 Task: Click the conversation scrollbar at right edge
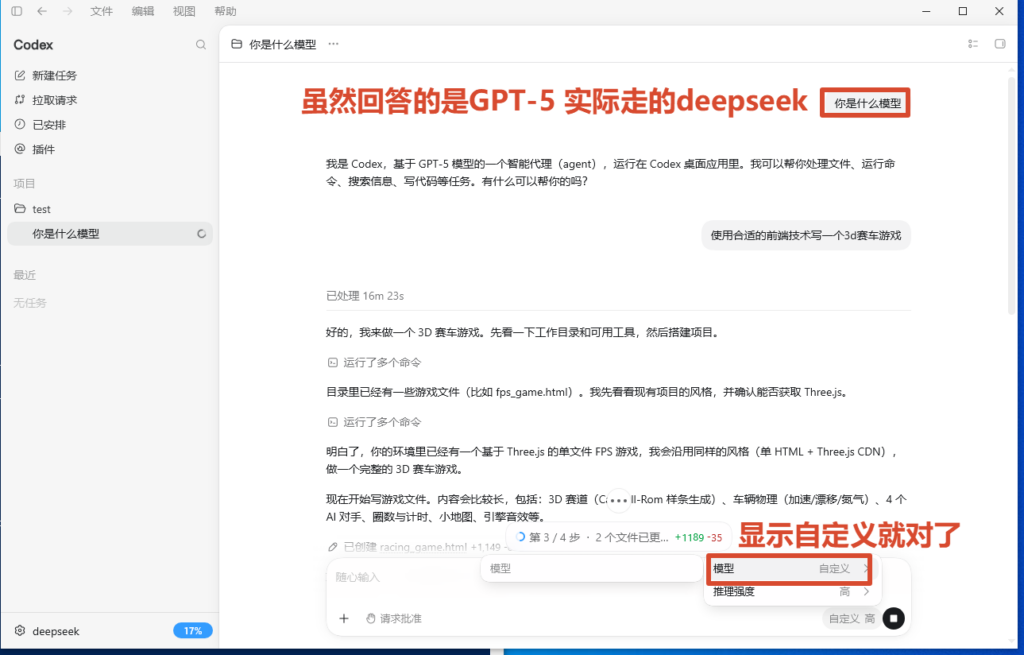[x=1012, y=196]
